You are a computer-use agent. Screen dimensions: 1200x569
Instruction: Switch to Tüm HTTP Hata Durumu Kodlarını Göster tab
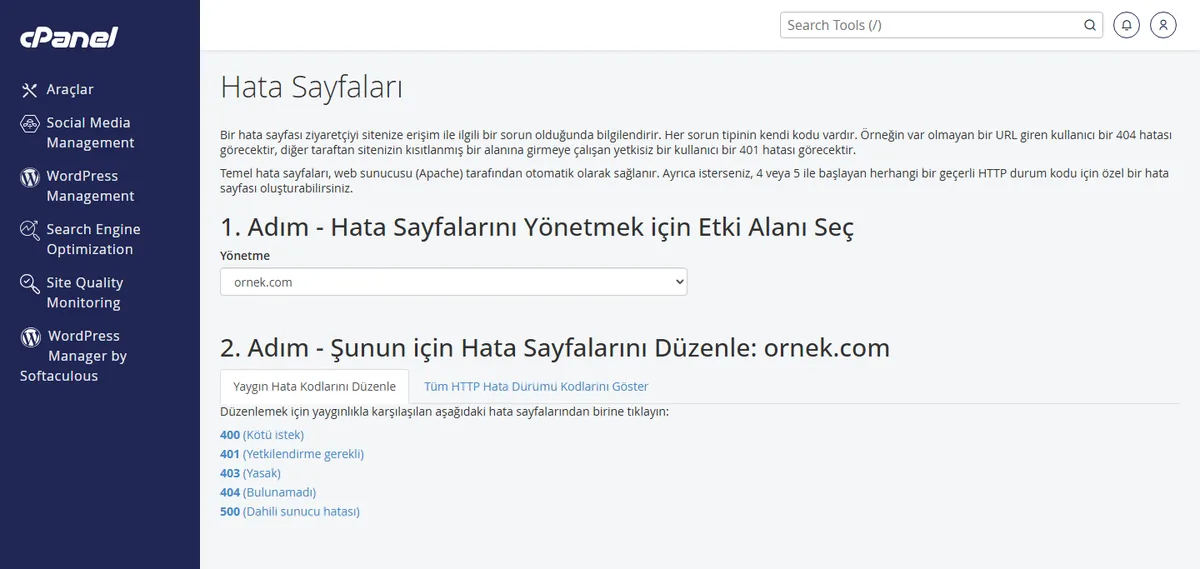click(536, 386)
